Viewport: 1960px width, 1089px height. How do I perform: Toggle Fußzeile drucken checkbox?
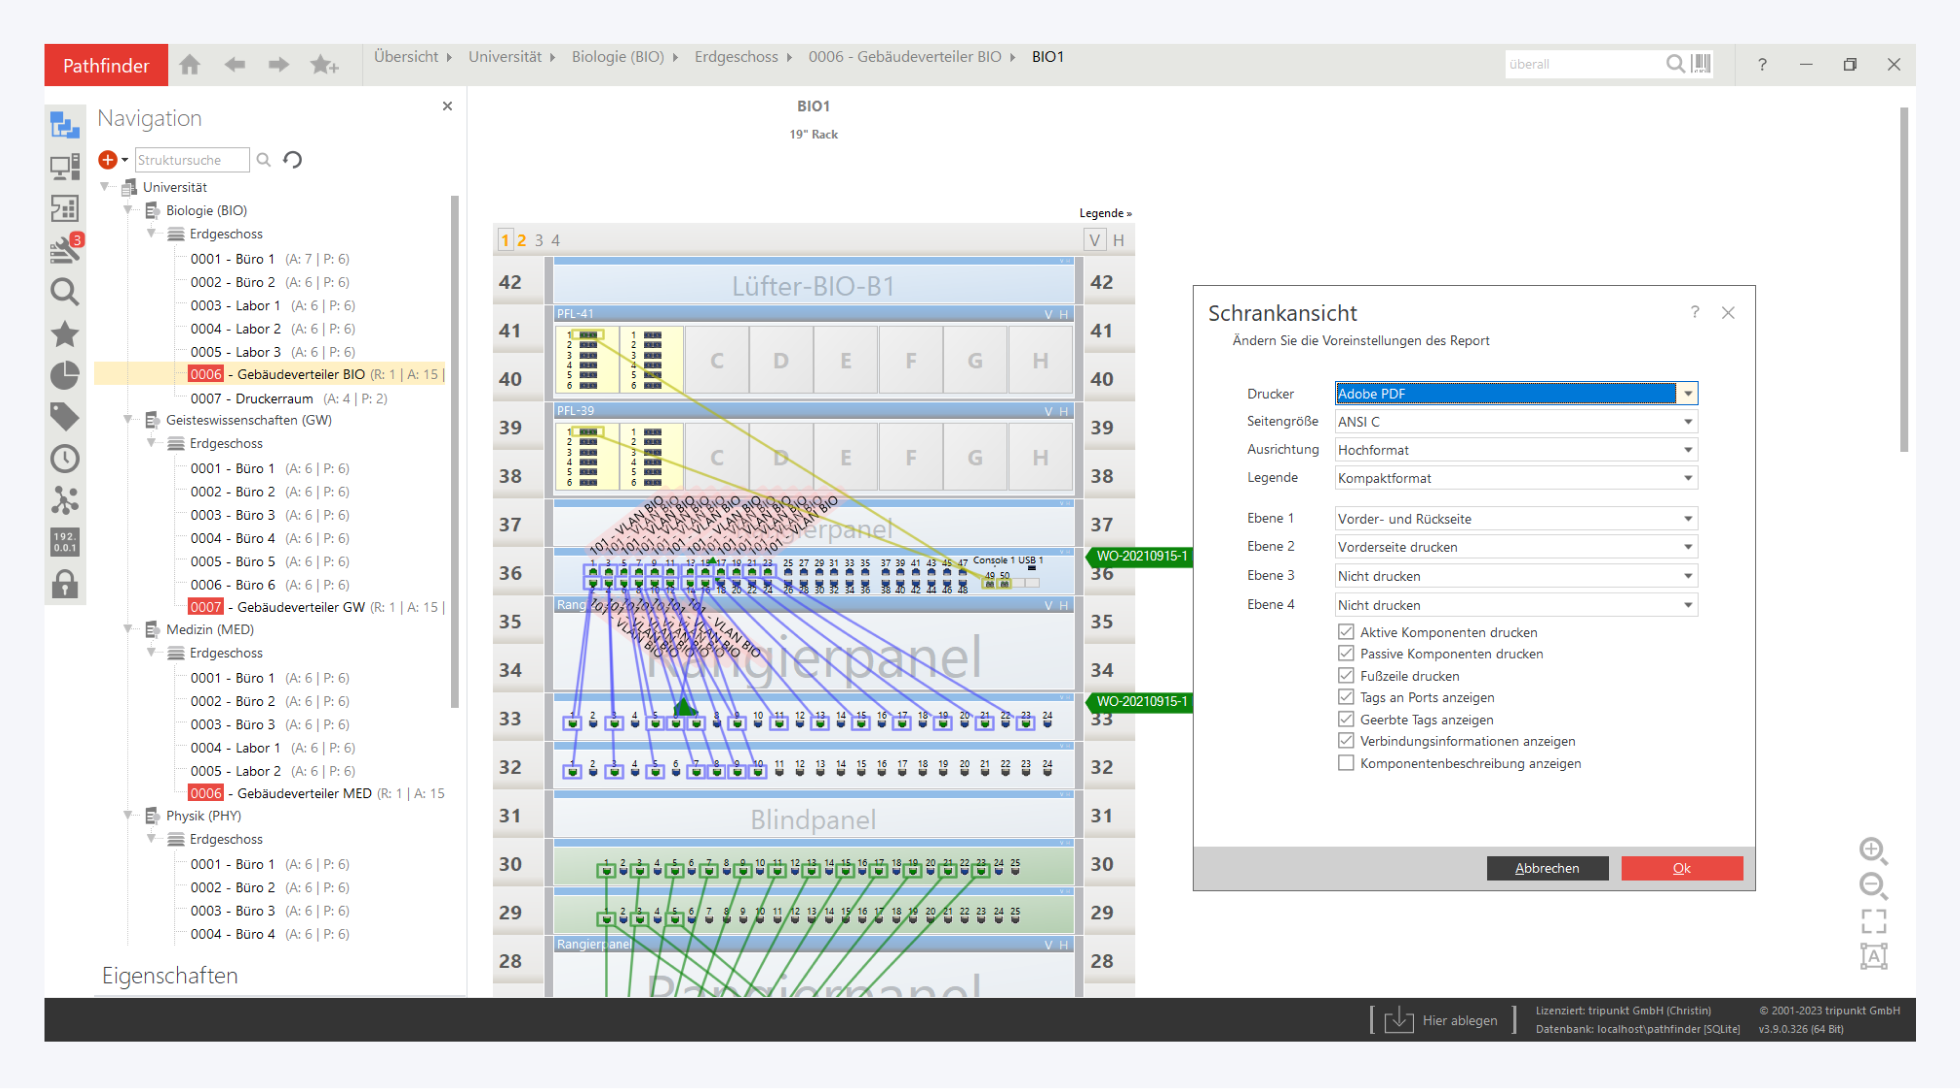pyautogui.click(x=1346, y=676)
